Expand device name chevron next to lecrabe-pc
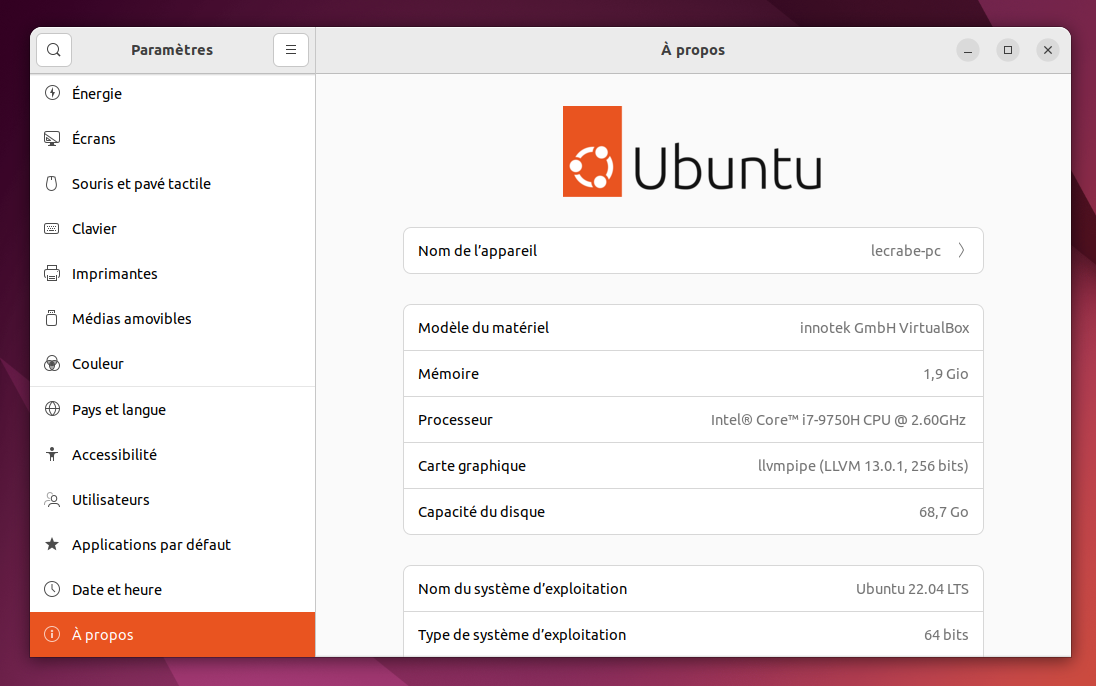The image size is (1096, 686). click(962, 250)
